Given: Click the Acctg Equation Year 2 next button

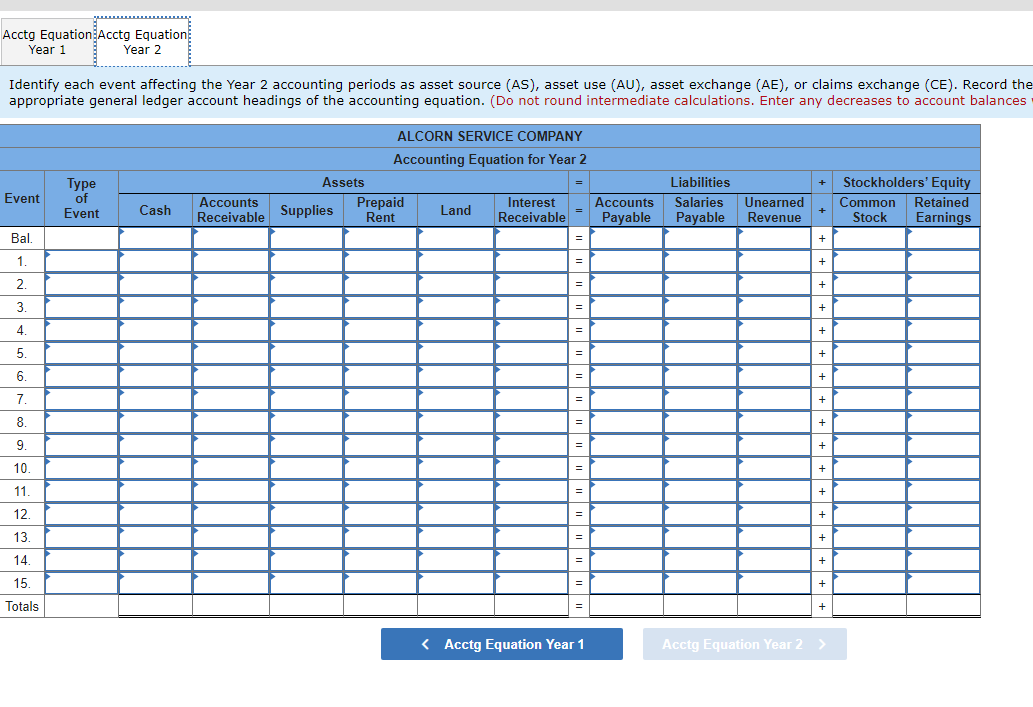Looking at the screenshot, I should coord(744,644).
